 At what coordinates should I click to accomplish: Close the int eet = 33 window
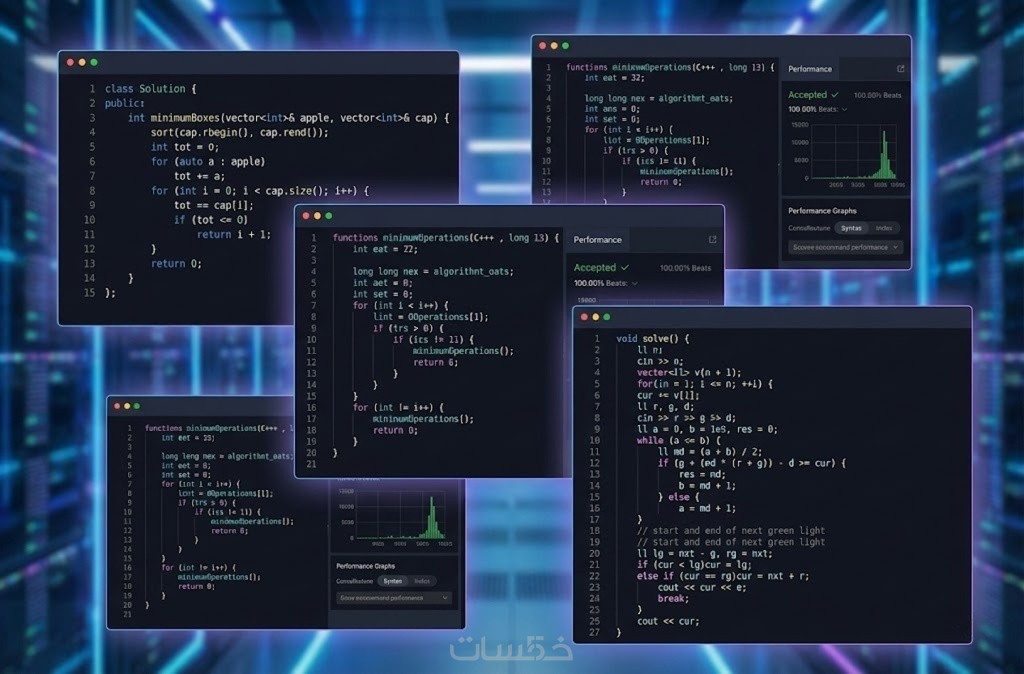(118, 406)
